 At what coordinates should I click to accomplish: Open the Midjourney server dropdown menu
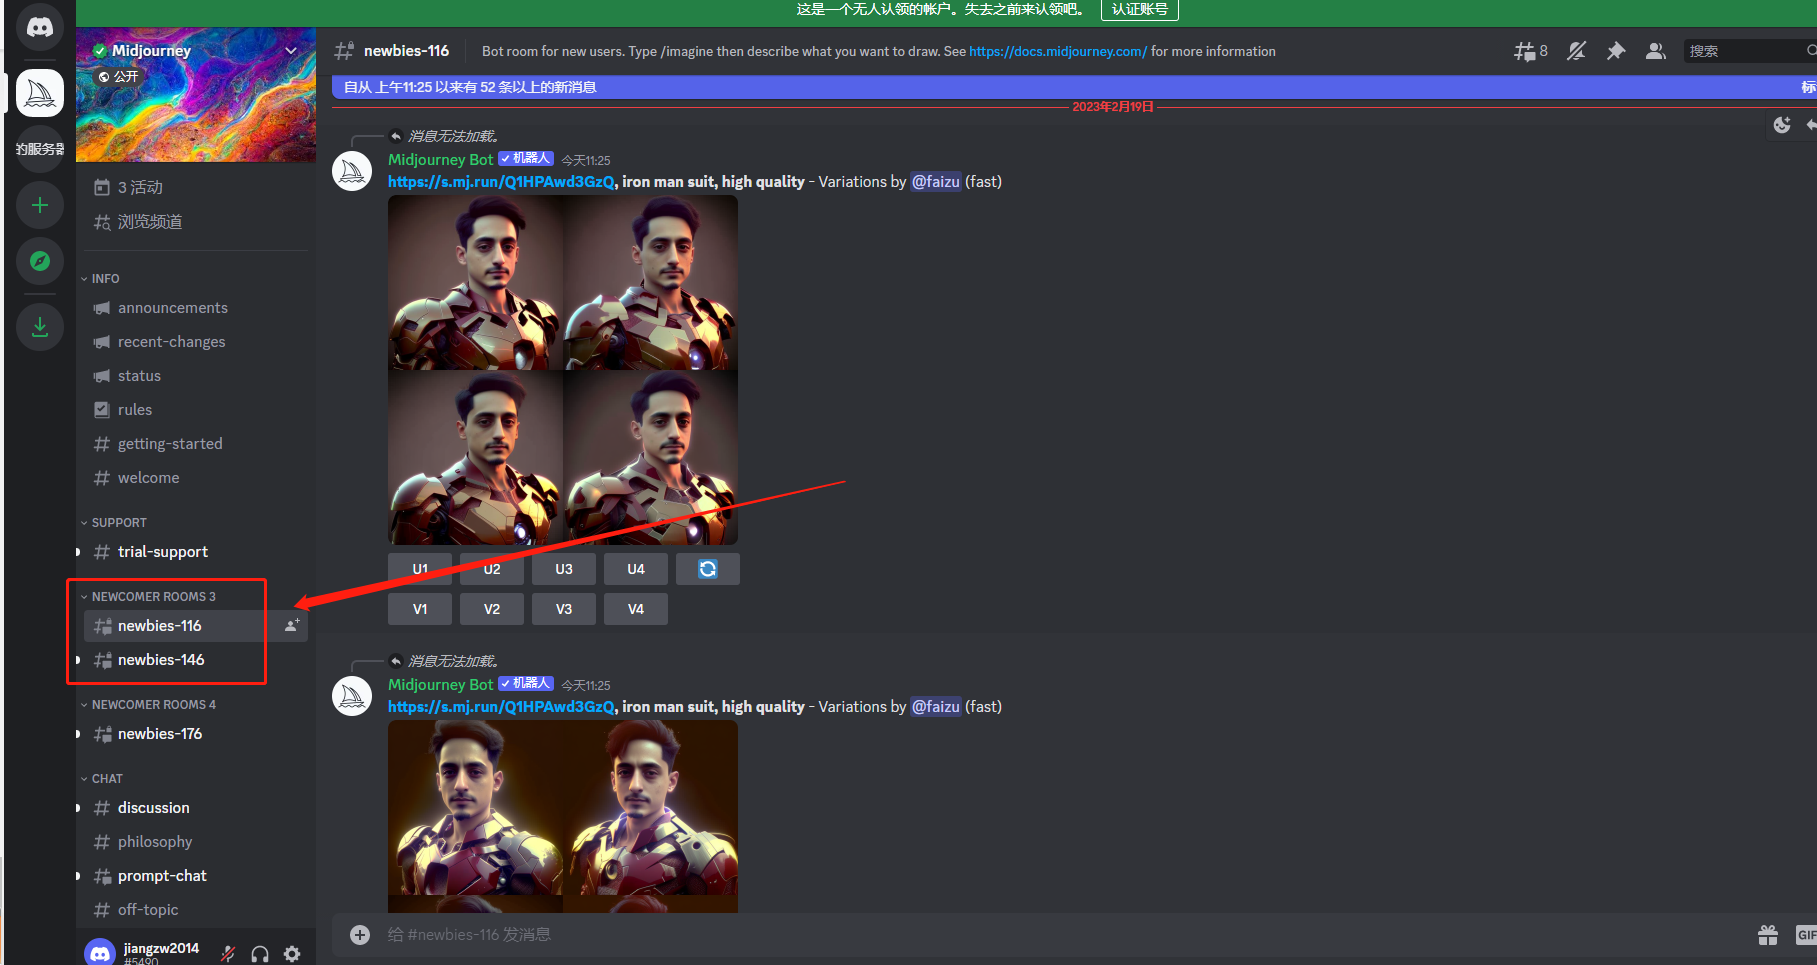click(x=291, y=51)
